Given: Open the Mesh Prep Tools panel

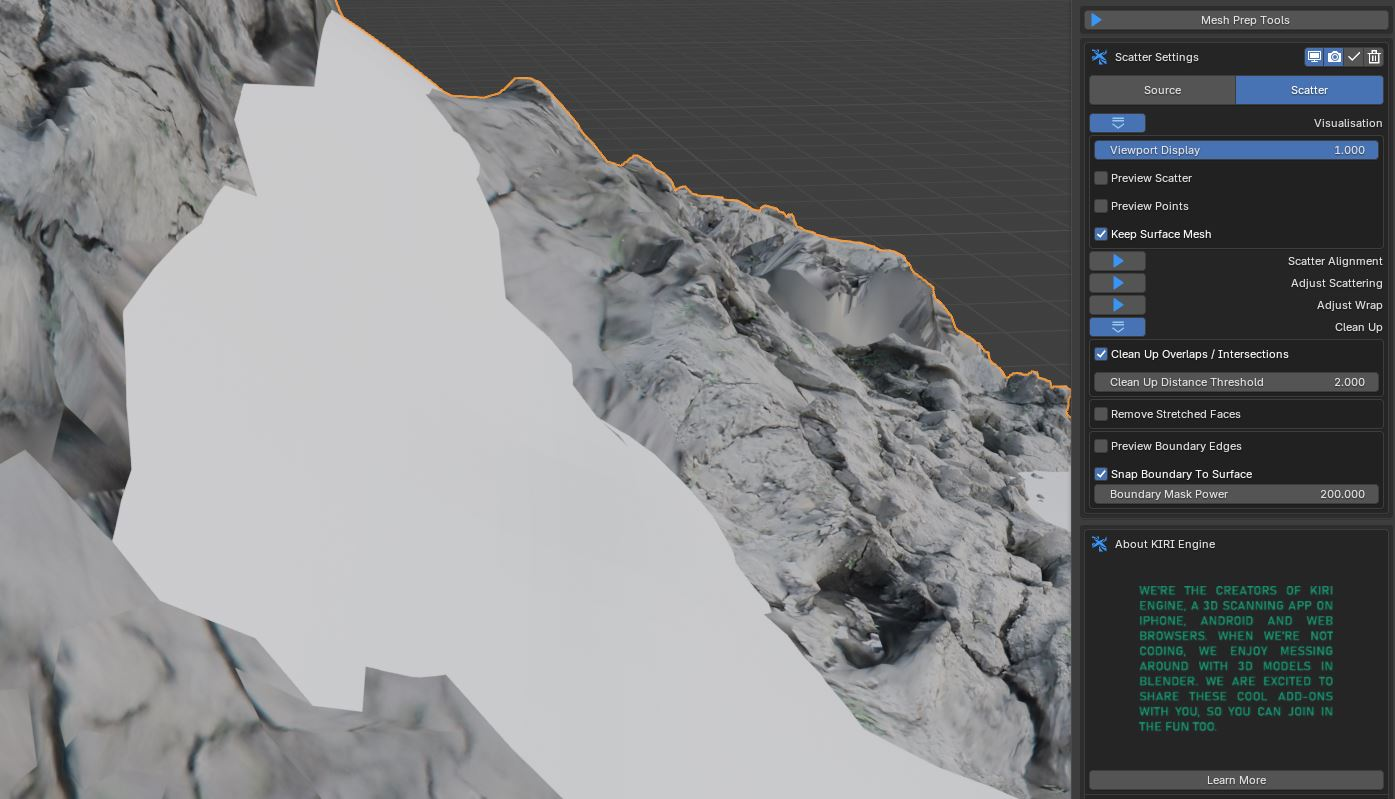Looking at the screenshot, I should 1244,20.
